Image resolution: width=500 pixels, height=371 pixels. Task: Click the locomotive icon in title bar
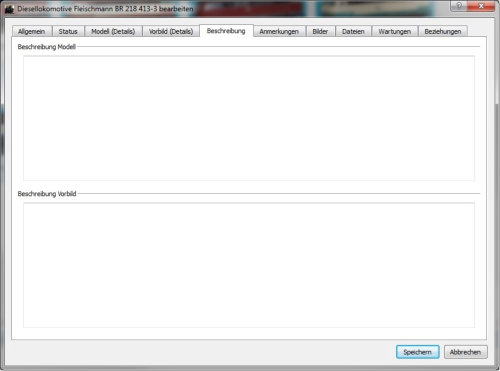click(9, 9)
